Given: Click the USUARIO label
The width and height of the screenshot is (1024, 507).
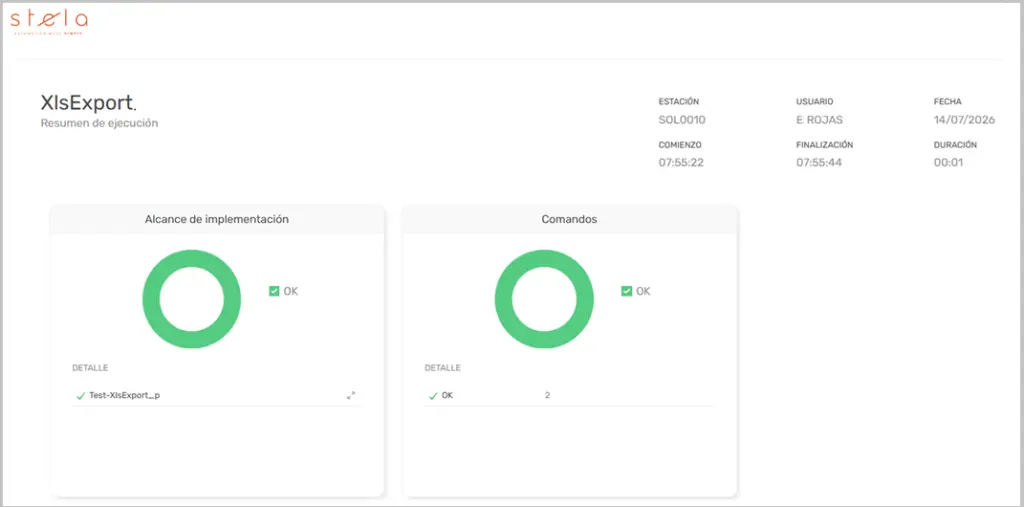Looking at the screenshot, I should 815,101.
